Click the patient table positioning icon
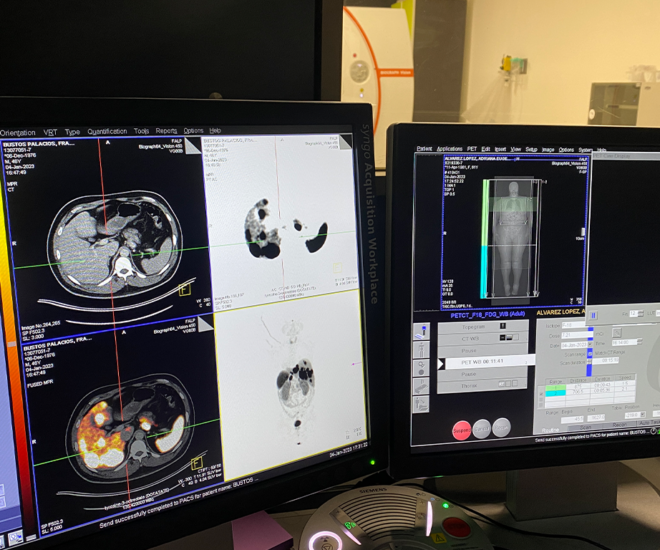The width and height of the screenshot is (660, 550). [x=421, y=332]
